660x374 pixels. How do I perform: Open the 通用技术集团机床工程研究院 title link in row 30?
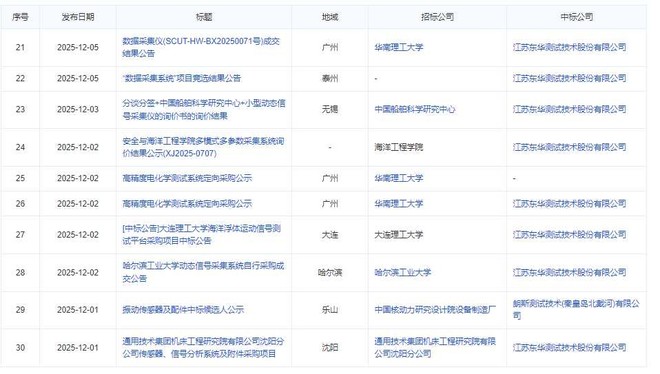coord(203,347)
